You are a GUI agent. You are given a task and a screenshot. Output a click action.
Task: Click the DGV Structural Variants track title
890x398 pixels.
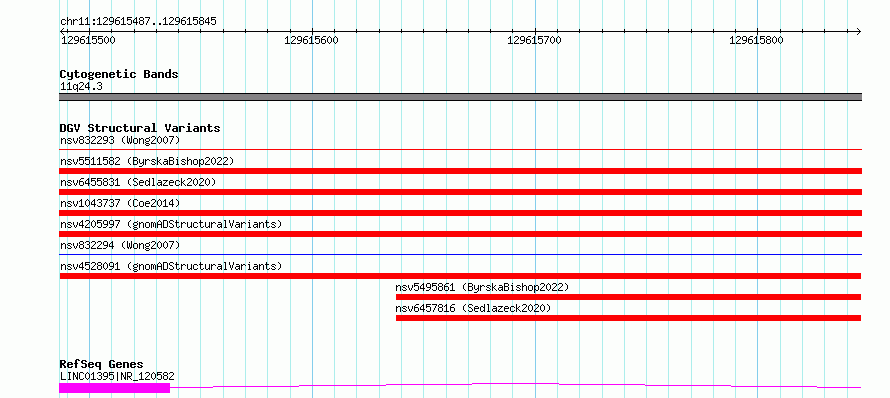140,128
